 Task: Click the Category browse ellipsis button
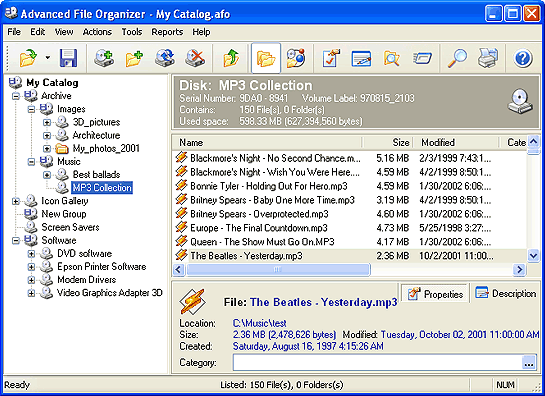click(x=529, y=363)
